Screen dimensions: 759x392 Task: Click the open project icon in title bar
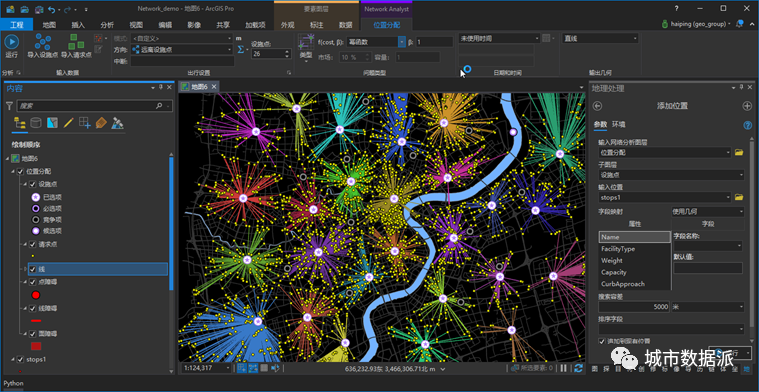coord(24,9)
